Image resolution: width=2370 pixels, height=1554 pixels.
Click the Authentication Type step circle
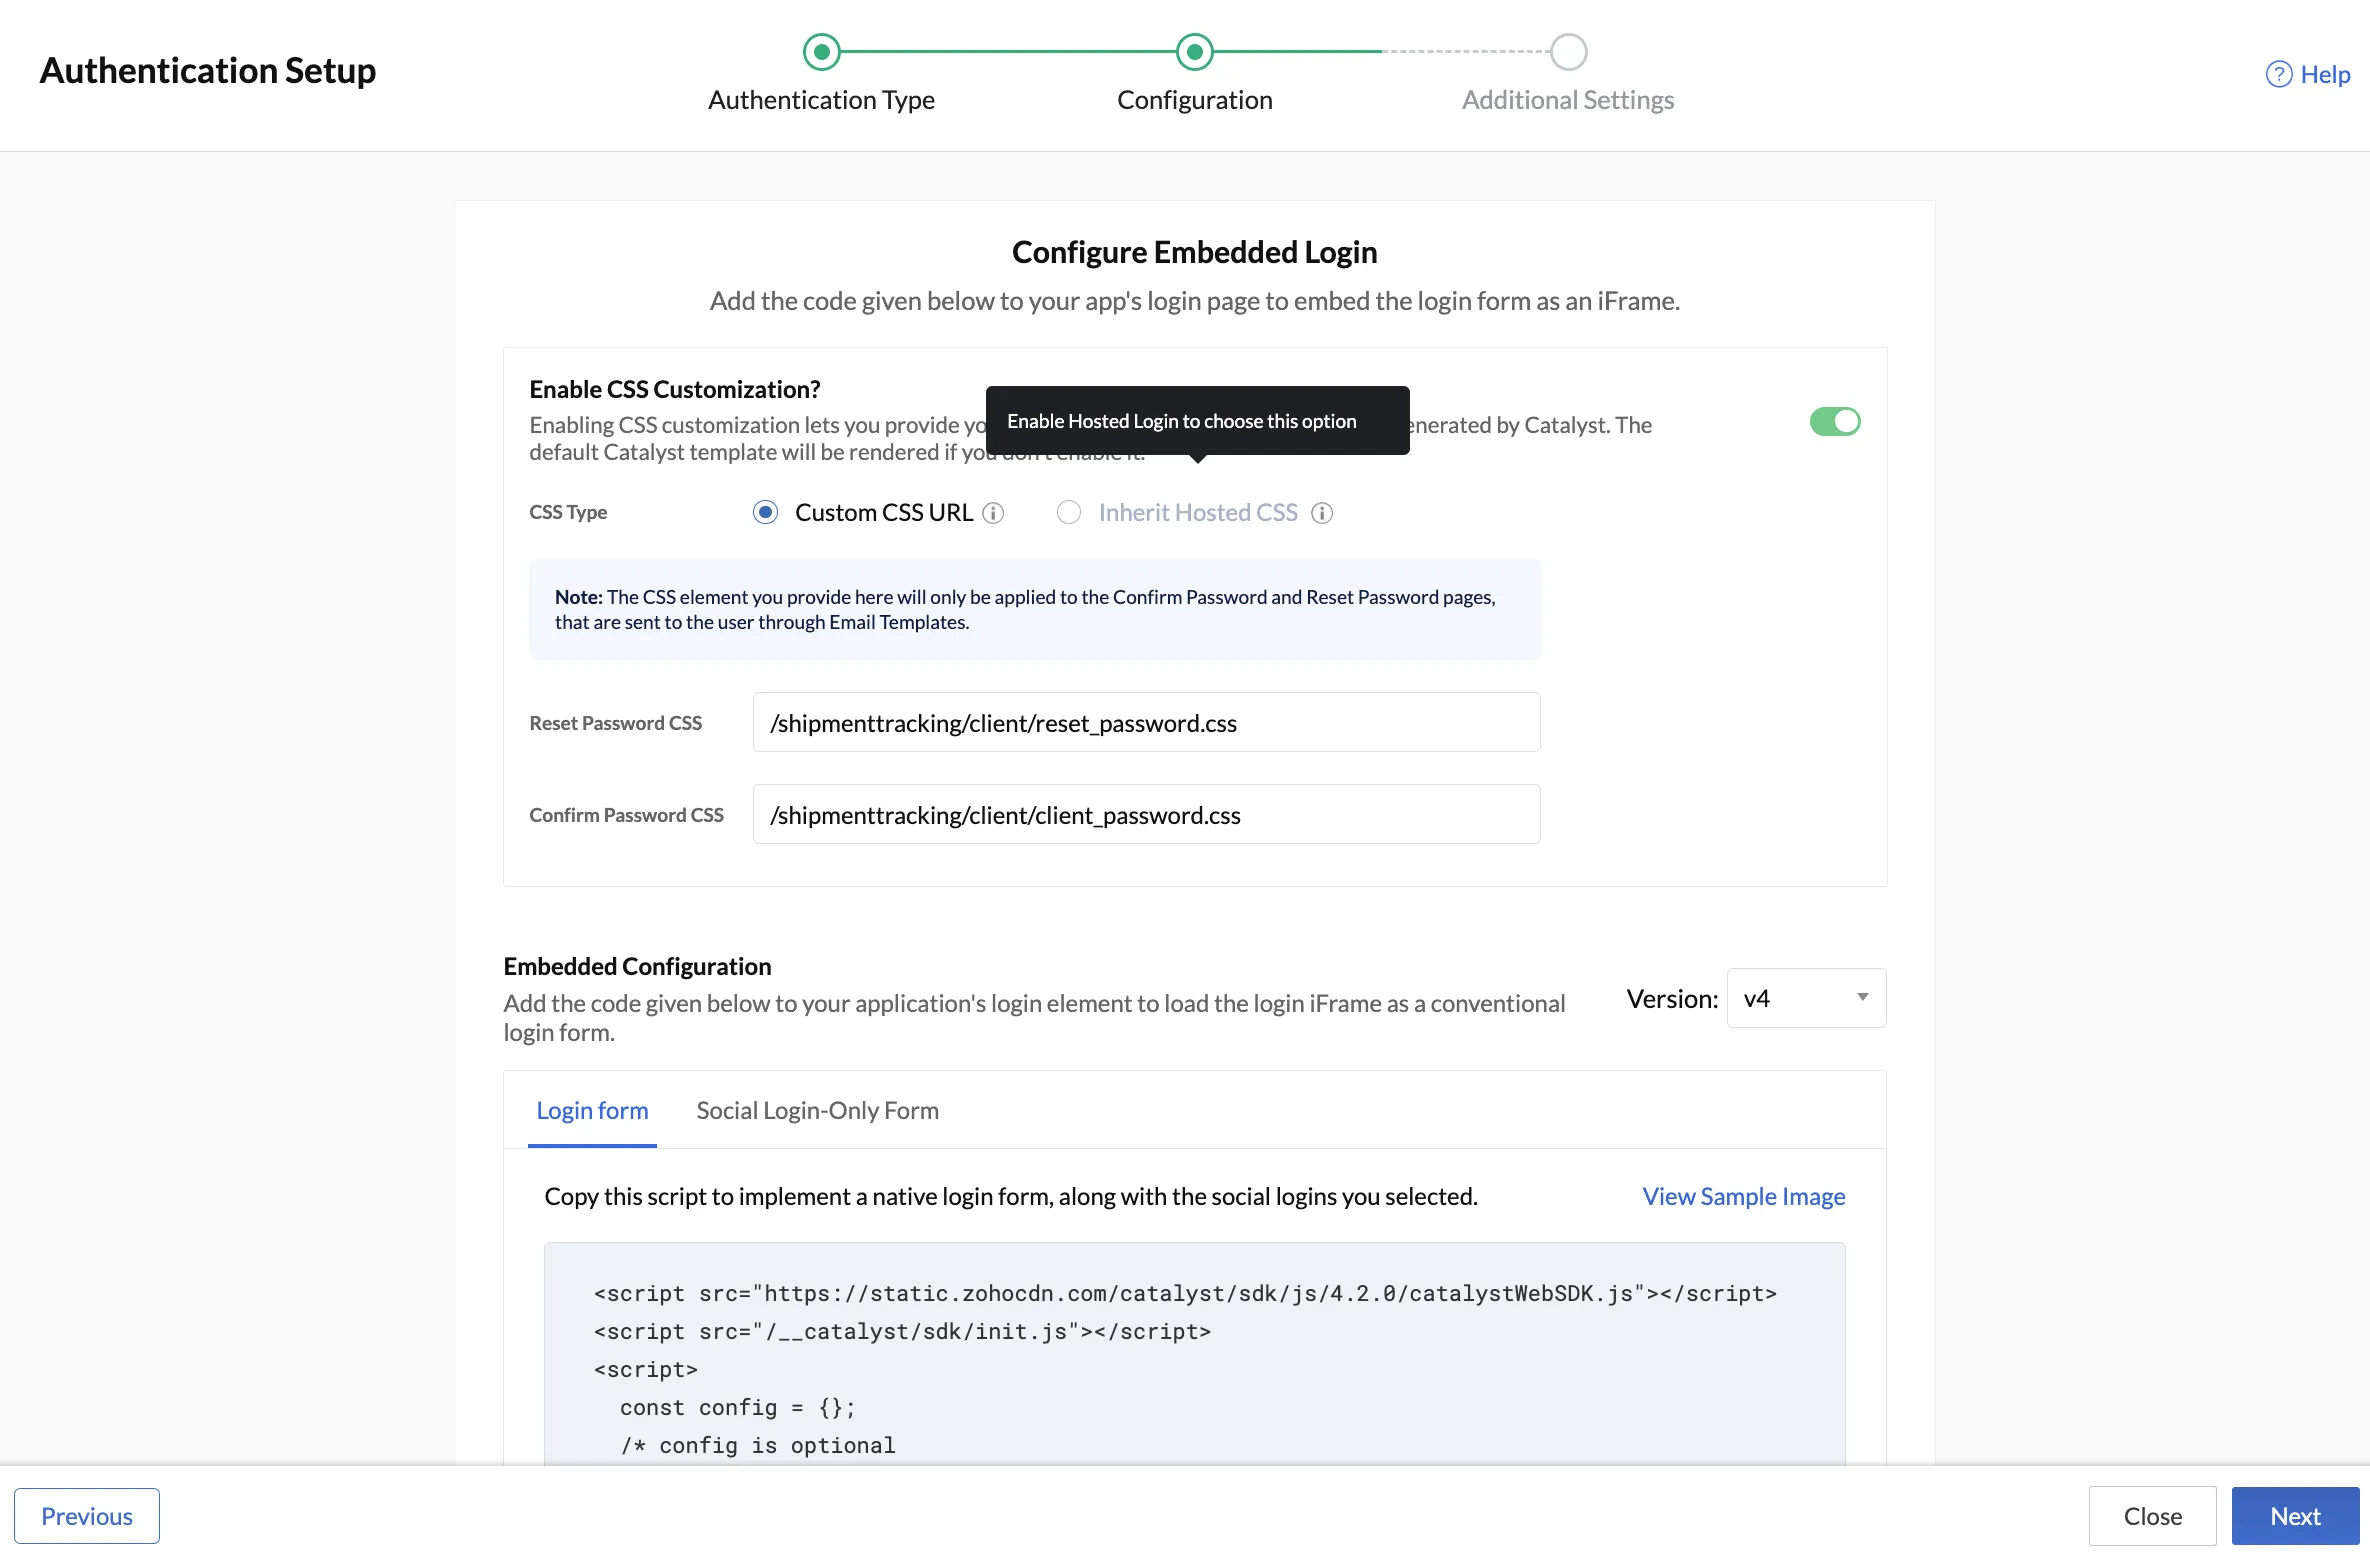822,52
